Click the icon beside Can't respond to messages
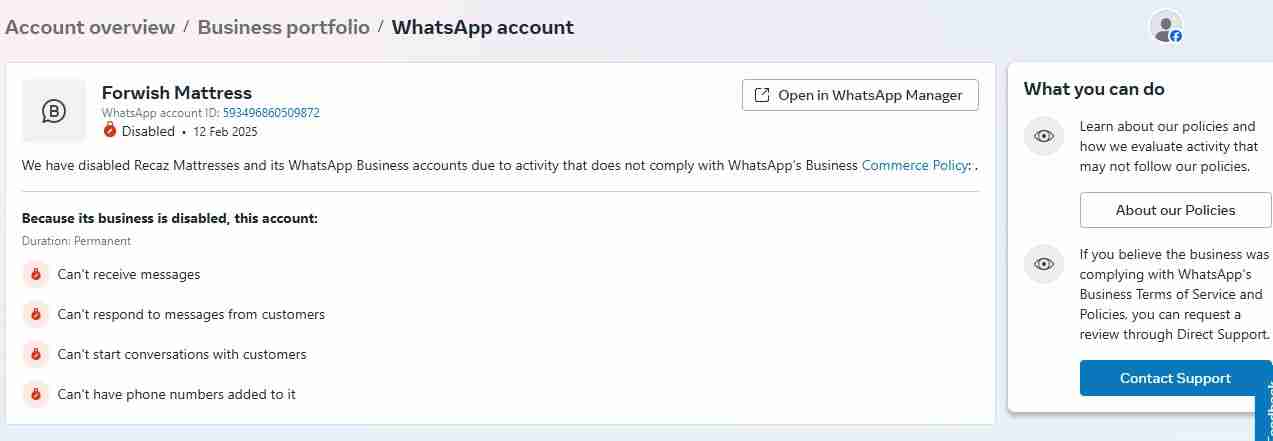Viewport: 1273px width, 441px height. click(x=35, y=314)
